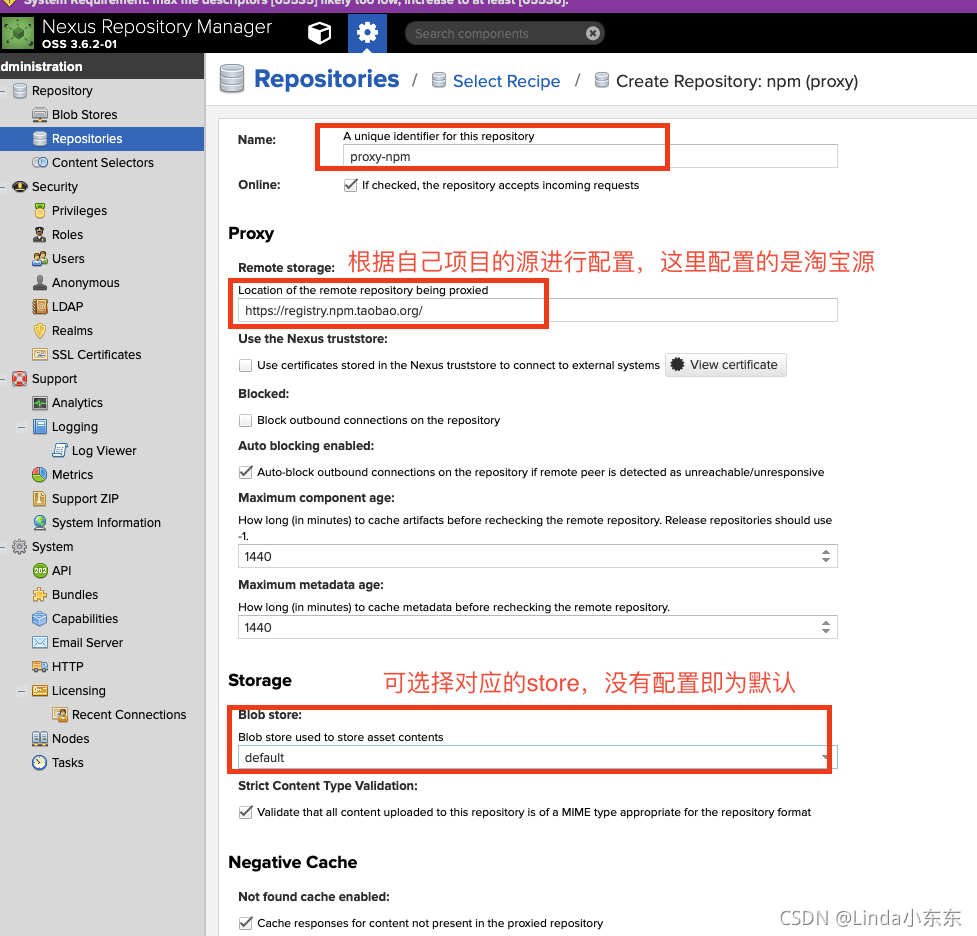The width and height of the screenshot is (977, 936).
Task: Click the LDAP book icon
Action: coord(40,307)
